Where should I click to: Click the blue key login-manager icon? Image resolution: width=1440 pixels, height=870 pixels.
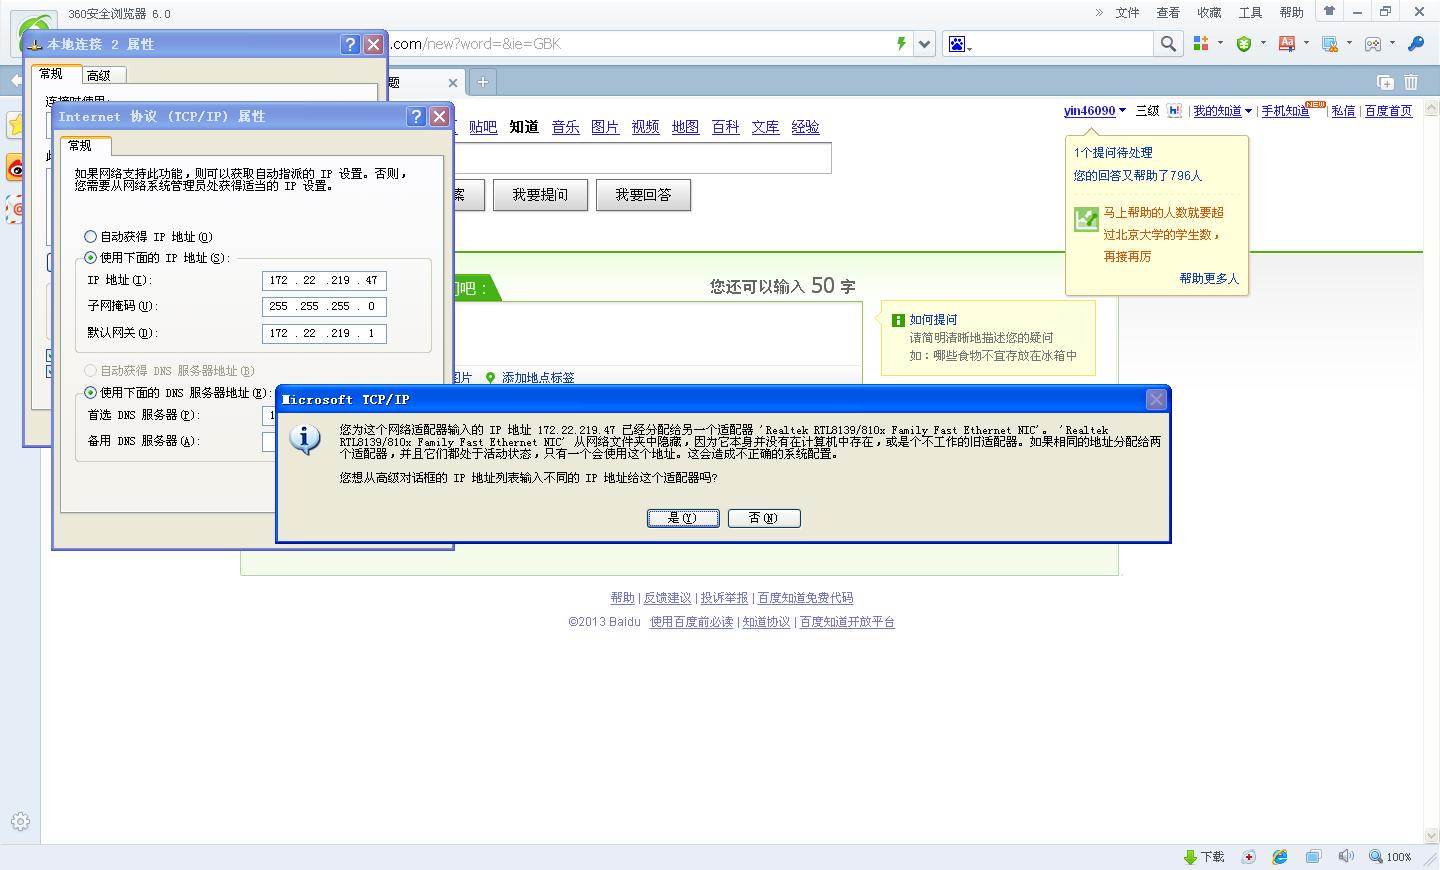(x=1415, y=43)
